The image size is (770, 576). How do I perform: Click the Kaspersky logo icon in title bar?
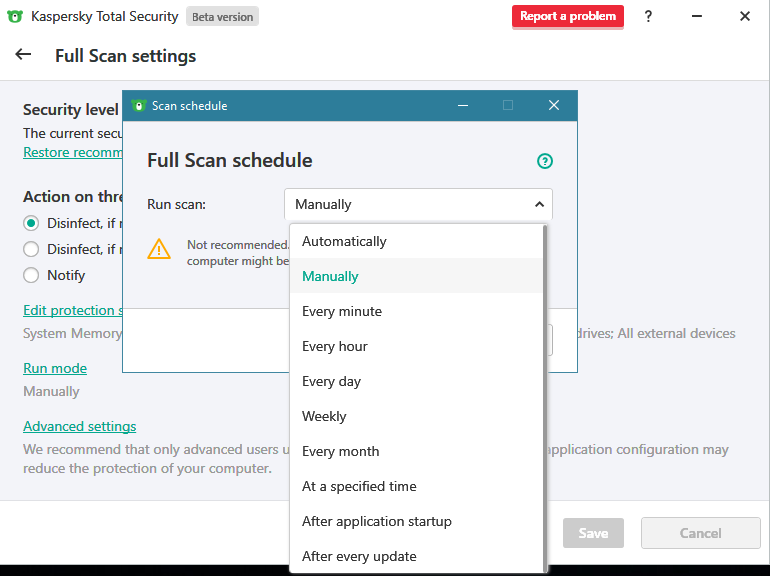click(x=15, y=17)
